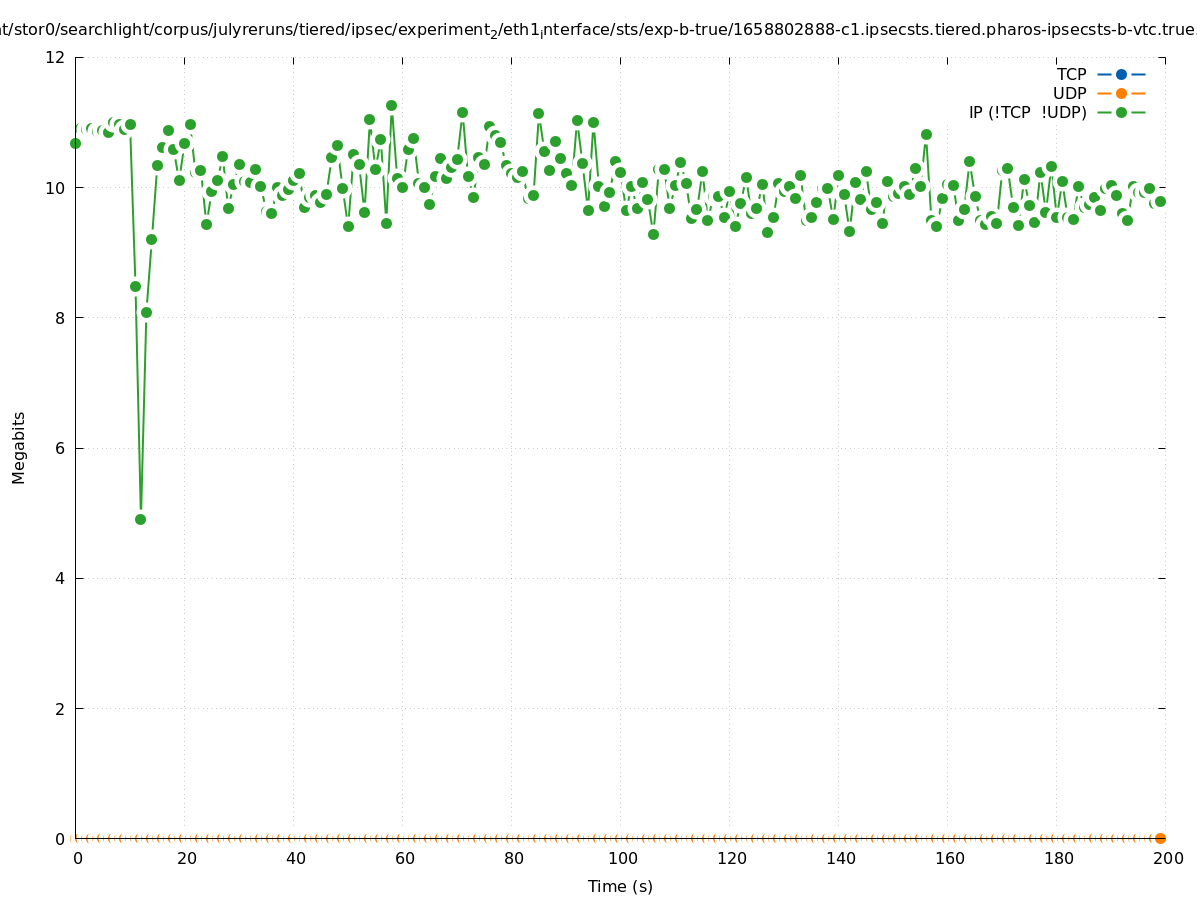Click the Time (s) x-axis label
This screenshot has height=900, width=1197.
click(620, 886)
